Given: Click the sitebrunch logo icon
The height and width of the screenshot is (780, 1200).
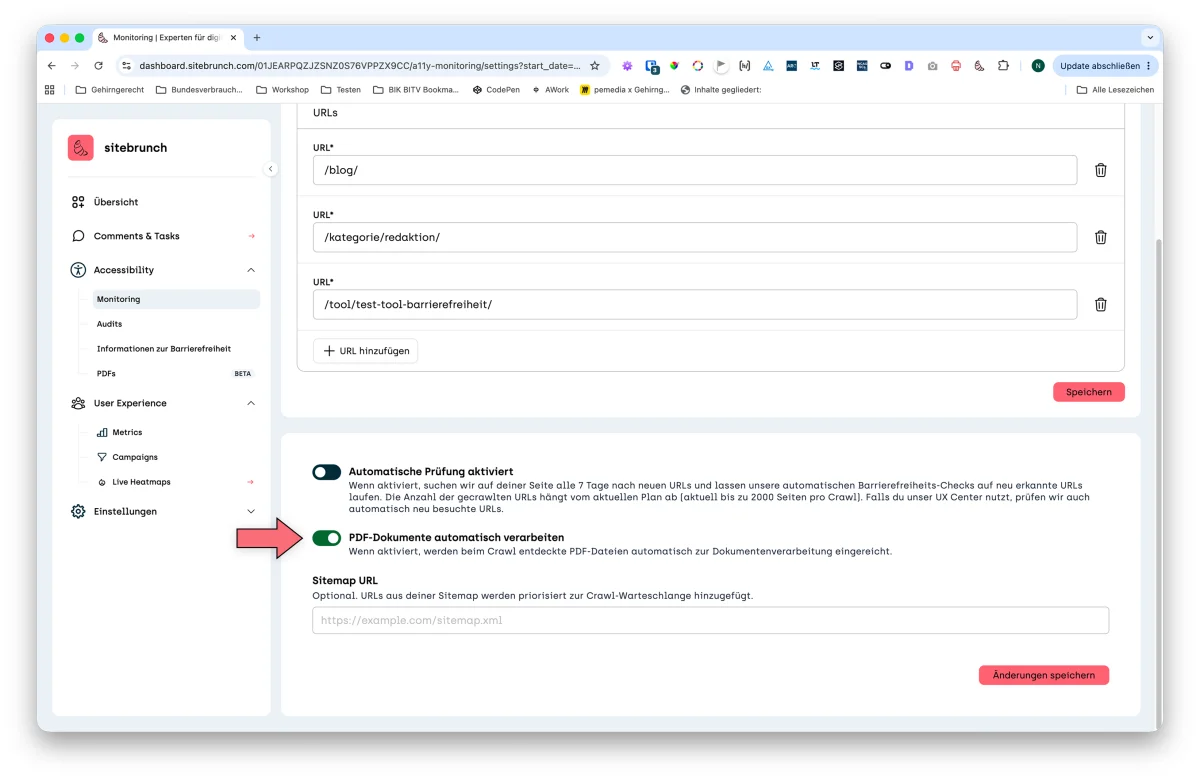Looking at the screenshot, I should tap(81, 148).
